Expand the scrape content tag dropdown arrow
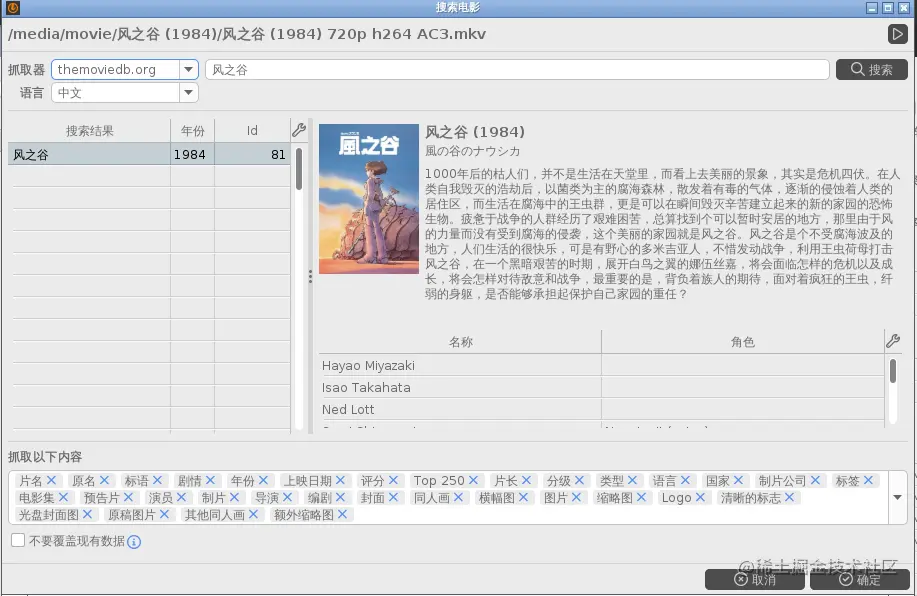 897,497
